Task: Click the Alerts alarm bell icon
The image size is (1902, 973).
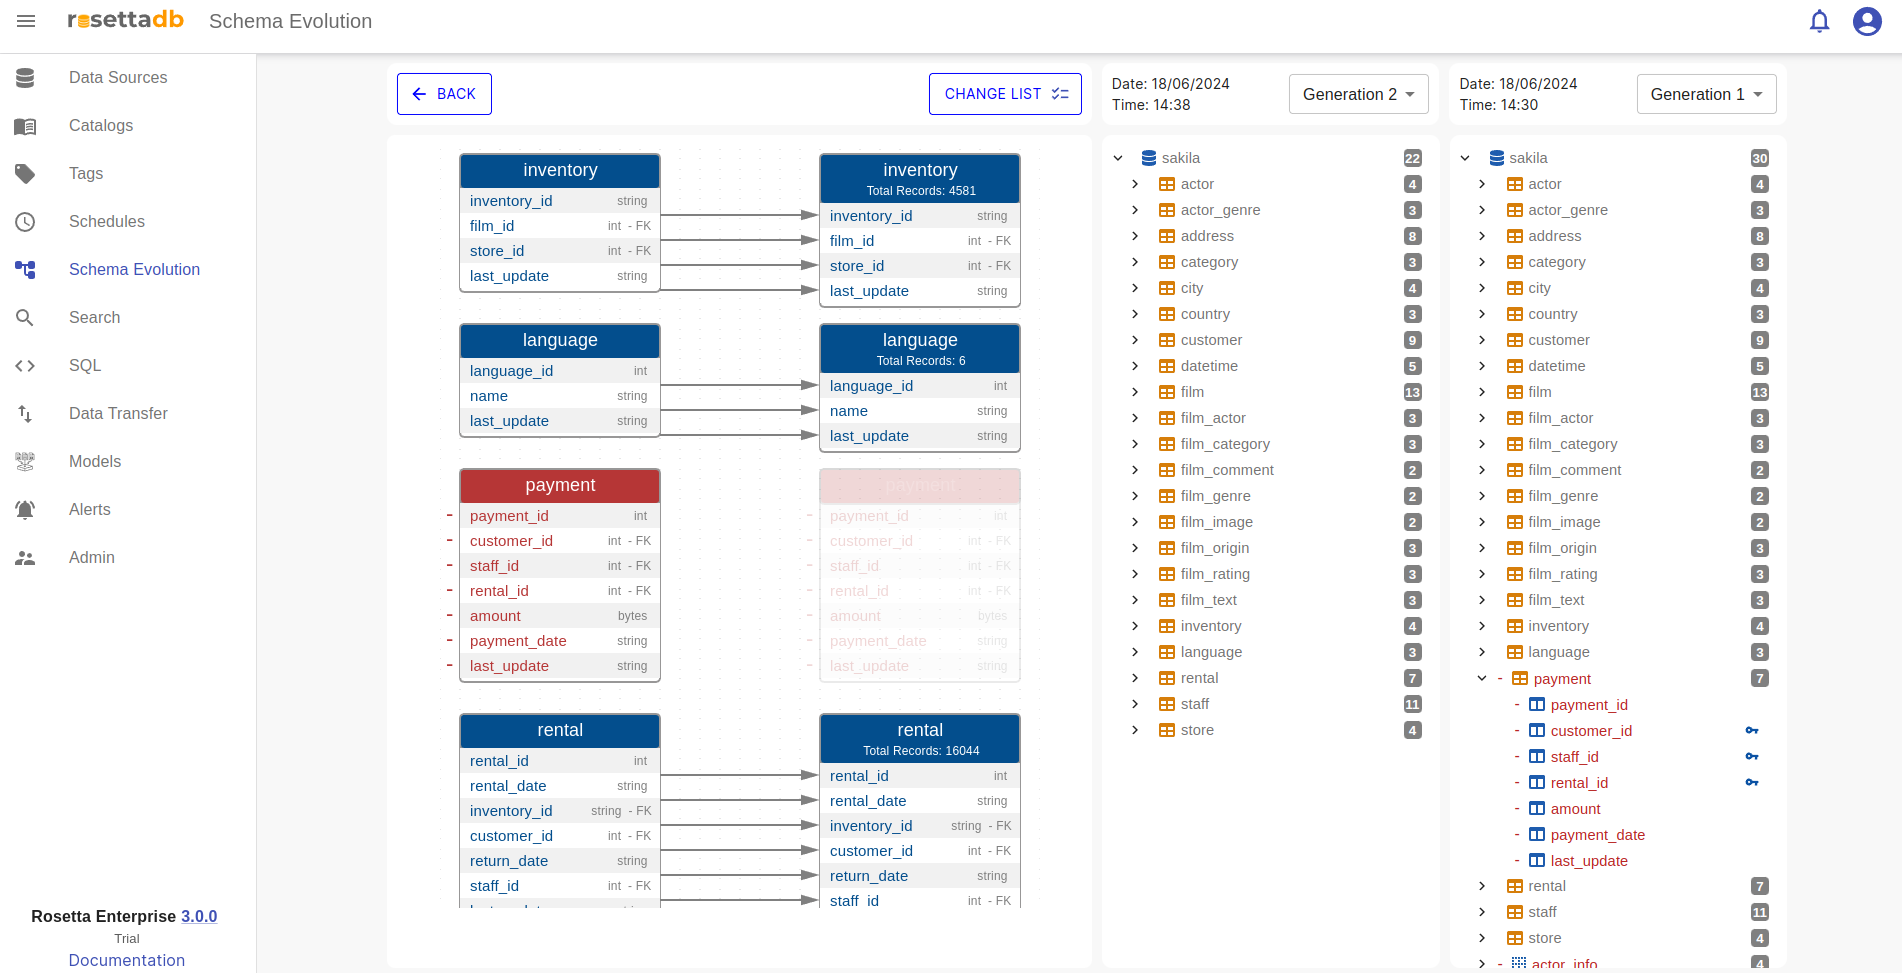Action: [x=26, y=510]
